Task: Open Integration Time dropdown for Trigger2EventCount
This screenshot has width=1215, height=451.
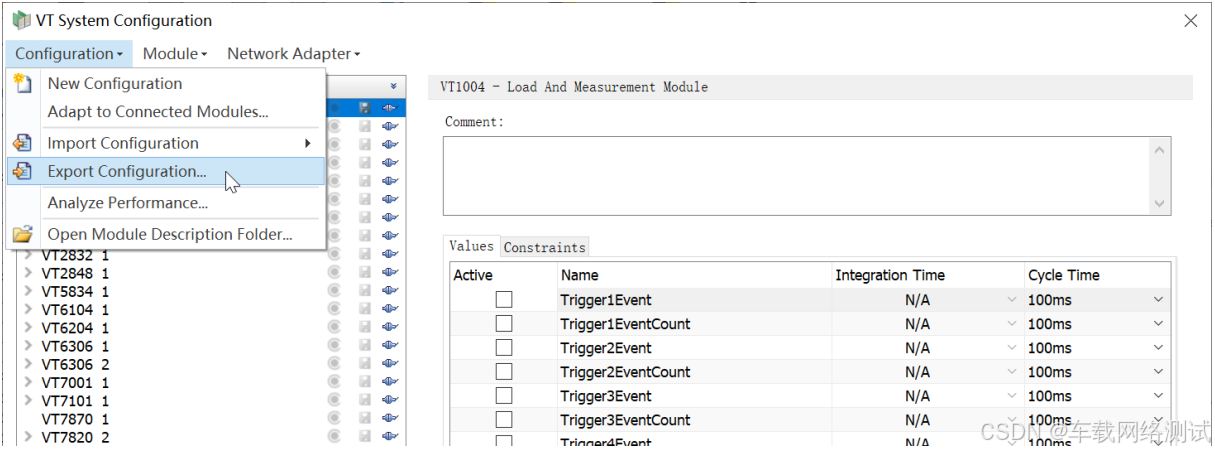Action: (x=1011, y=371)
